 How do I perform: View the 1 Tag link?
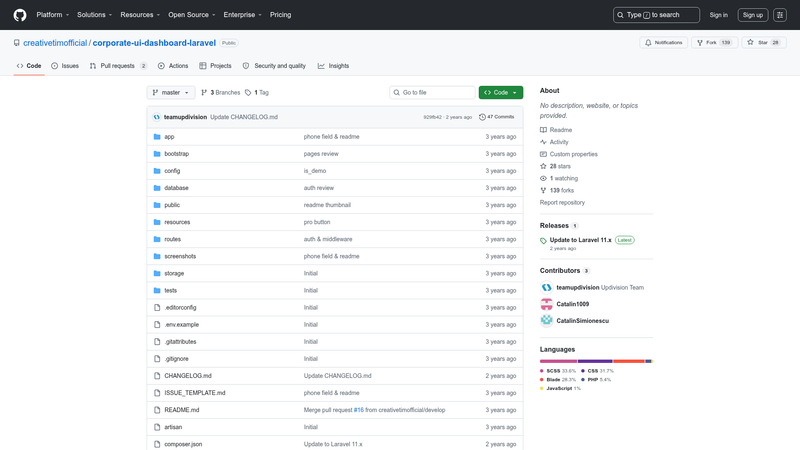[257, 92]
